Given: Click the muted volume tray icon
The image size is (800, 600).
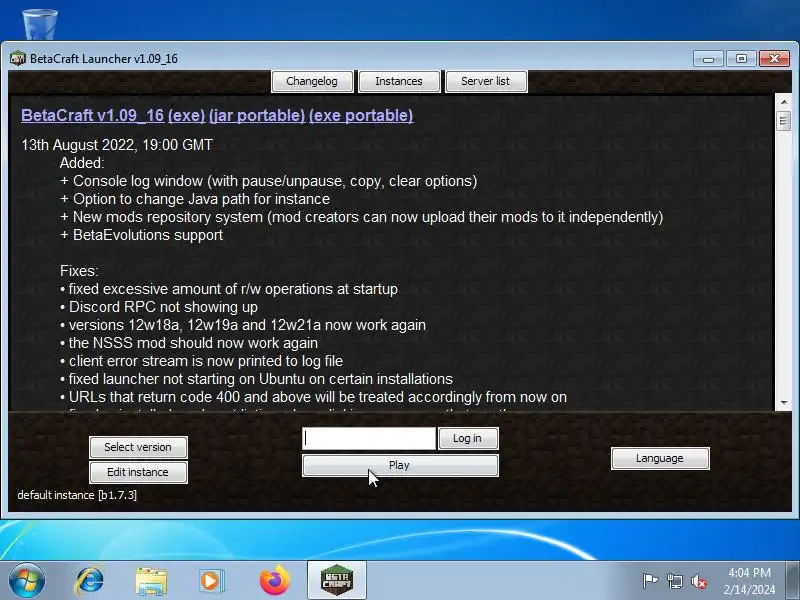Looking at the screenshot, I should pyautogui.click(x=699, y=581).
